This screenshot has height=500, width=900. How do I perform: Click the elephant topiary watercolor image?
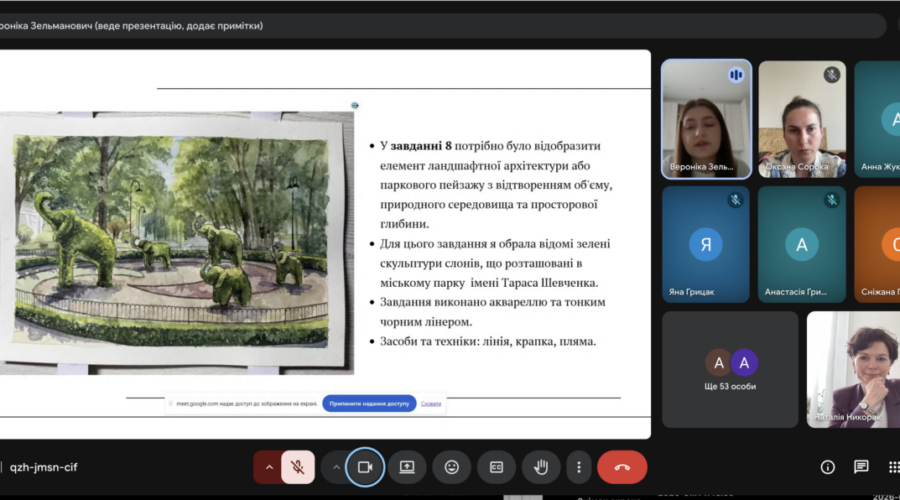(177, 243)
